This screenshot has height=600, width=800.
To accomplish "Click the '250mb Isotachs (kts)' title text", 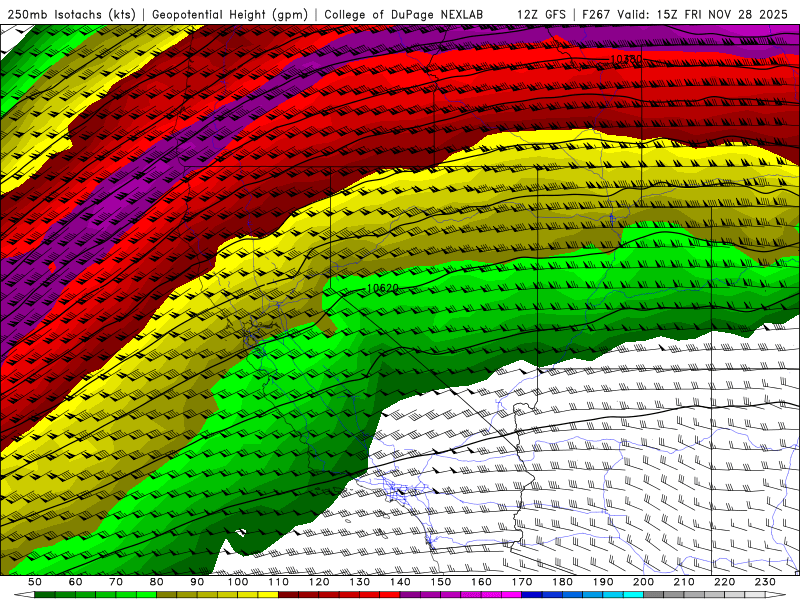I will [x=71, y=15].
